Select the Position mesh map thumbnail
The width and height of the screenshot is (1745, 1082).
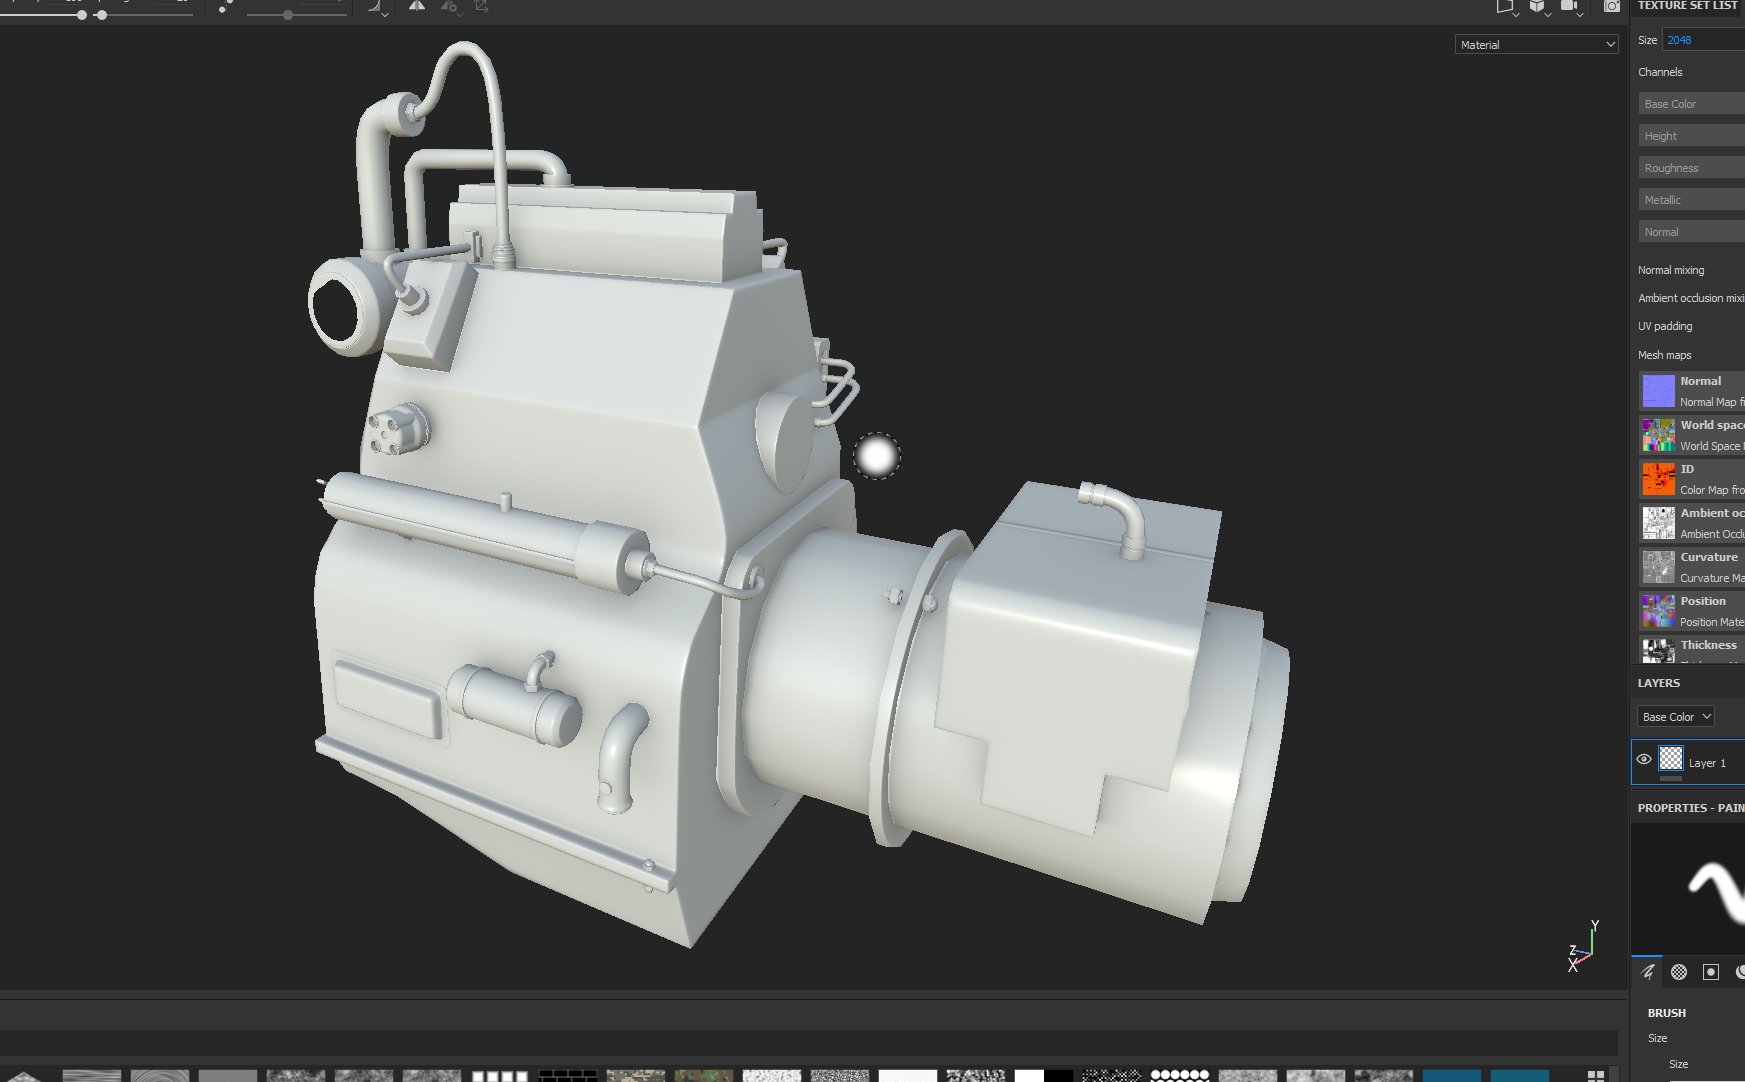pos(1658,611)
